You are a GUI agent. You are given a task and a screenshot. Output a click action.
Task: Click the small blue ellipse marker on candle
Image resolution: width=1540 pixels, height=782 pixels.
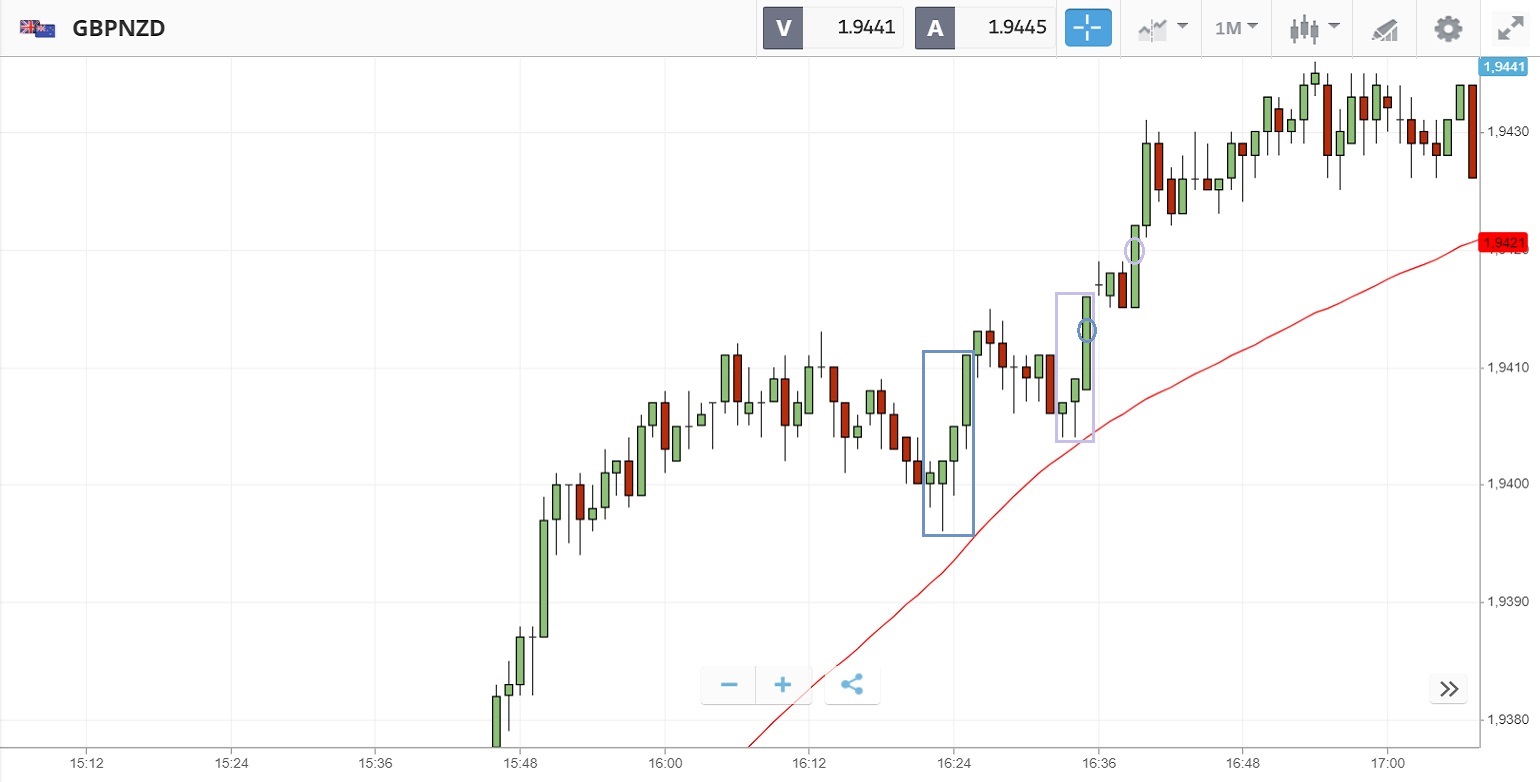pos(1087,329)
